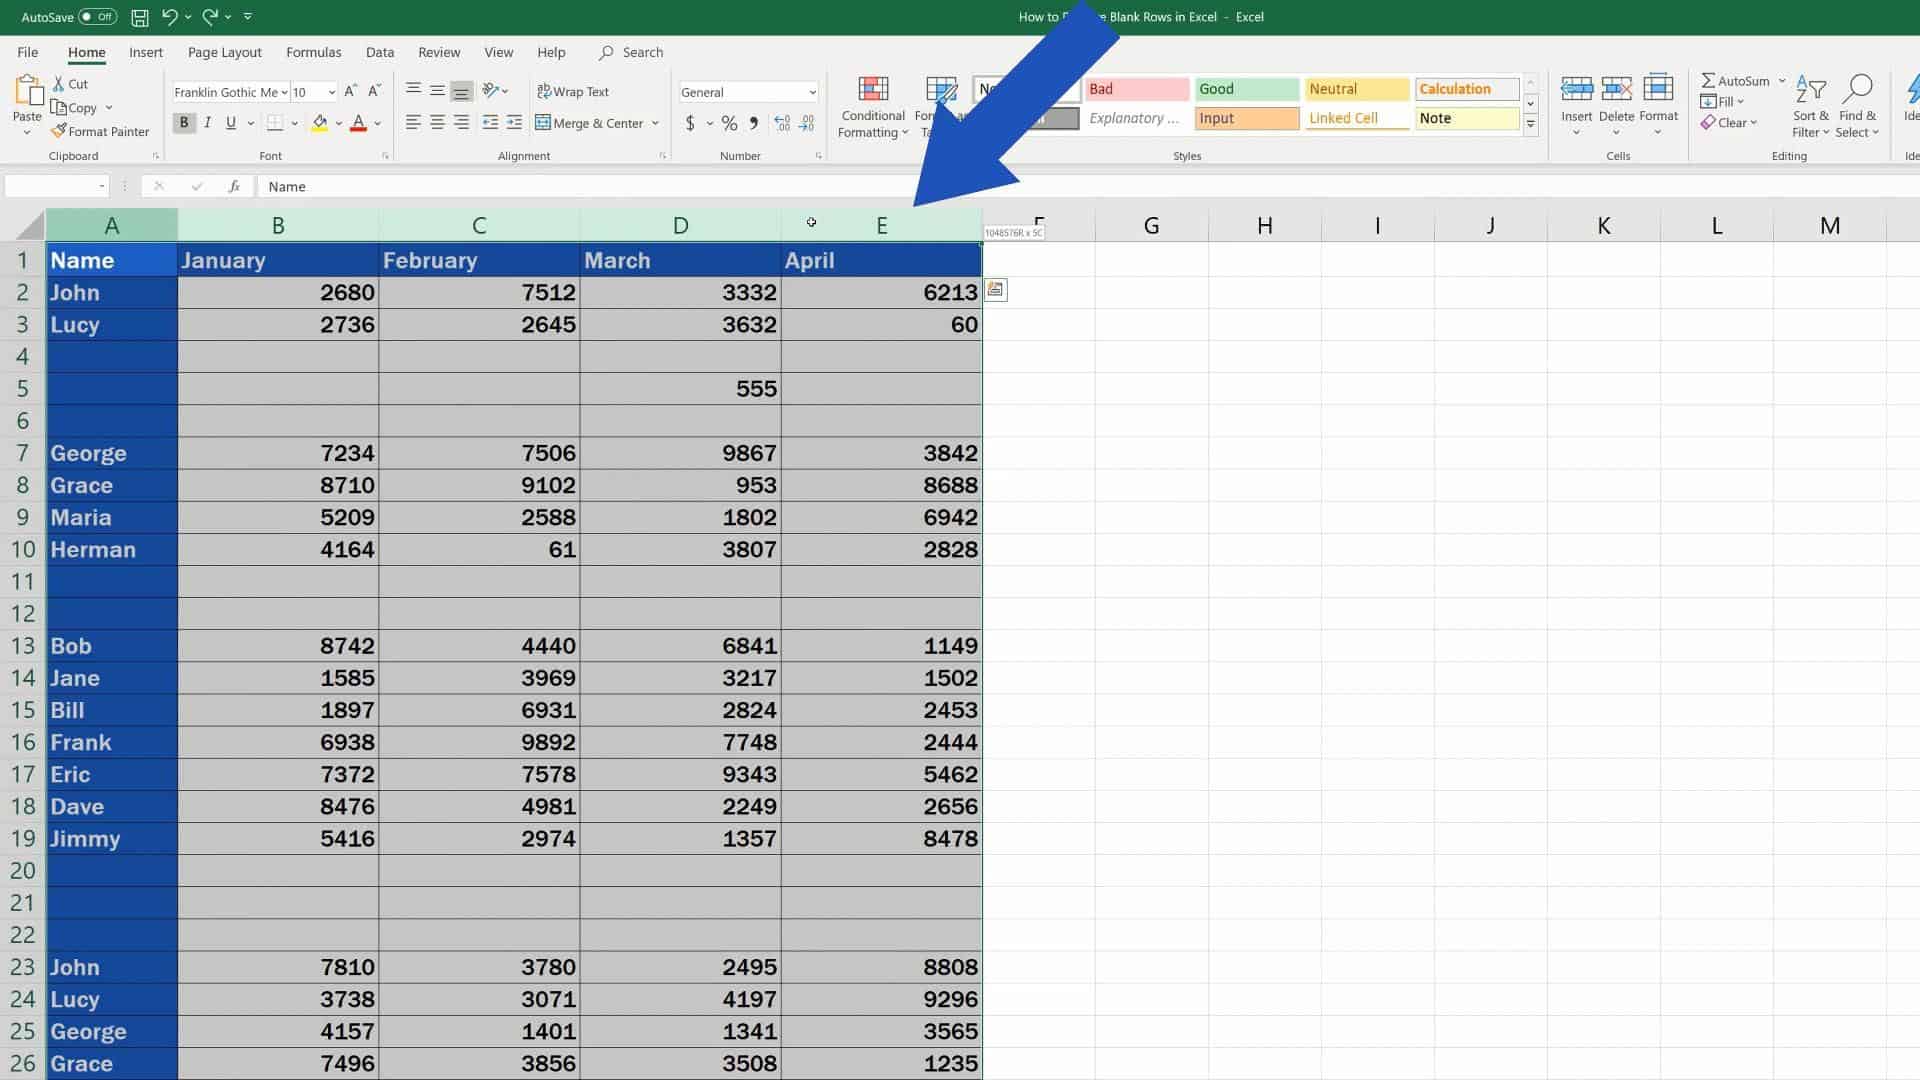
Task: Open the Fill Color swatch
Action: tap(321, 123)
